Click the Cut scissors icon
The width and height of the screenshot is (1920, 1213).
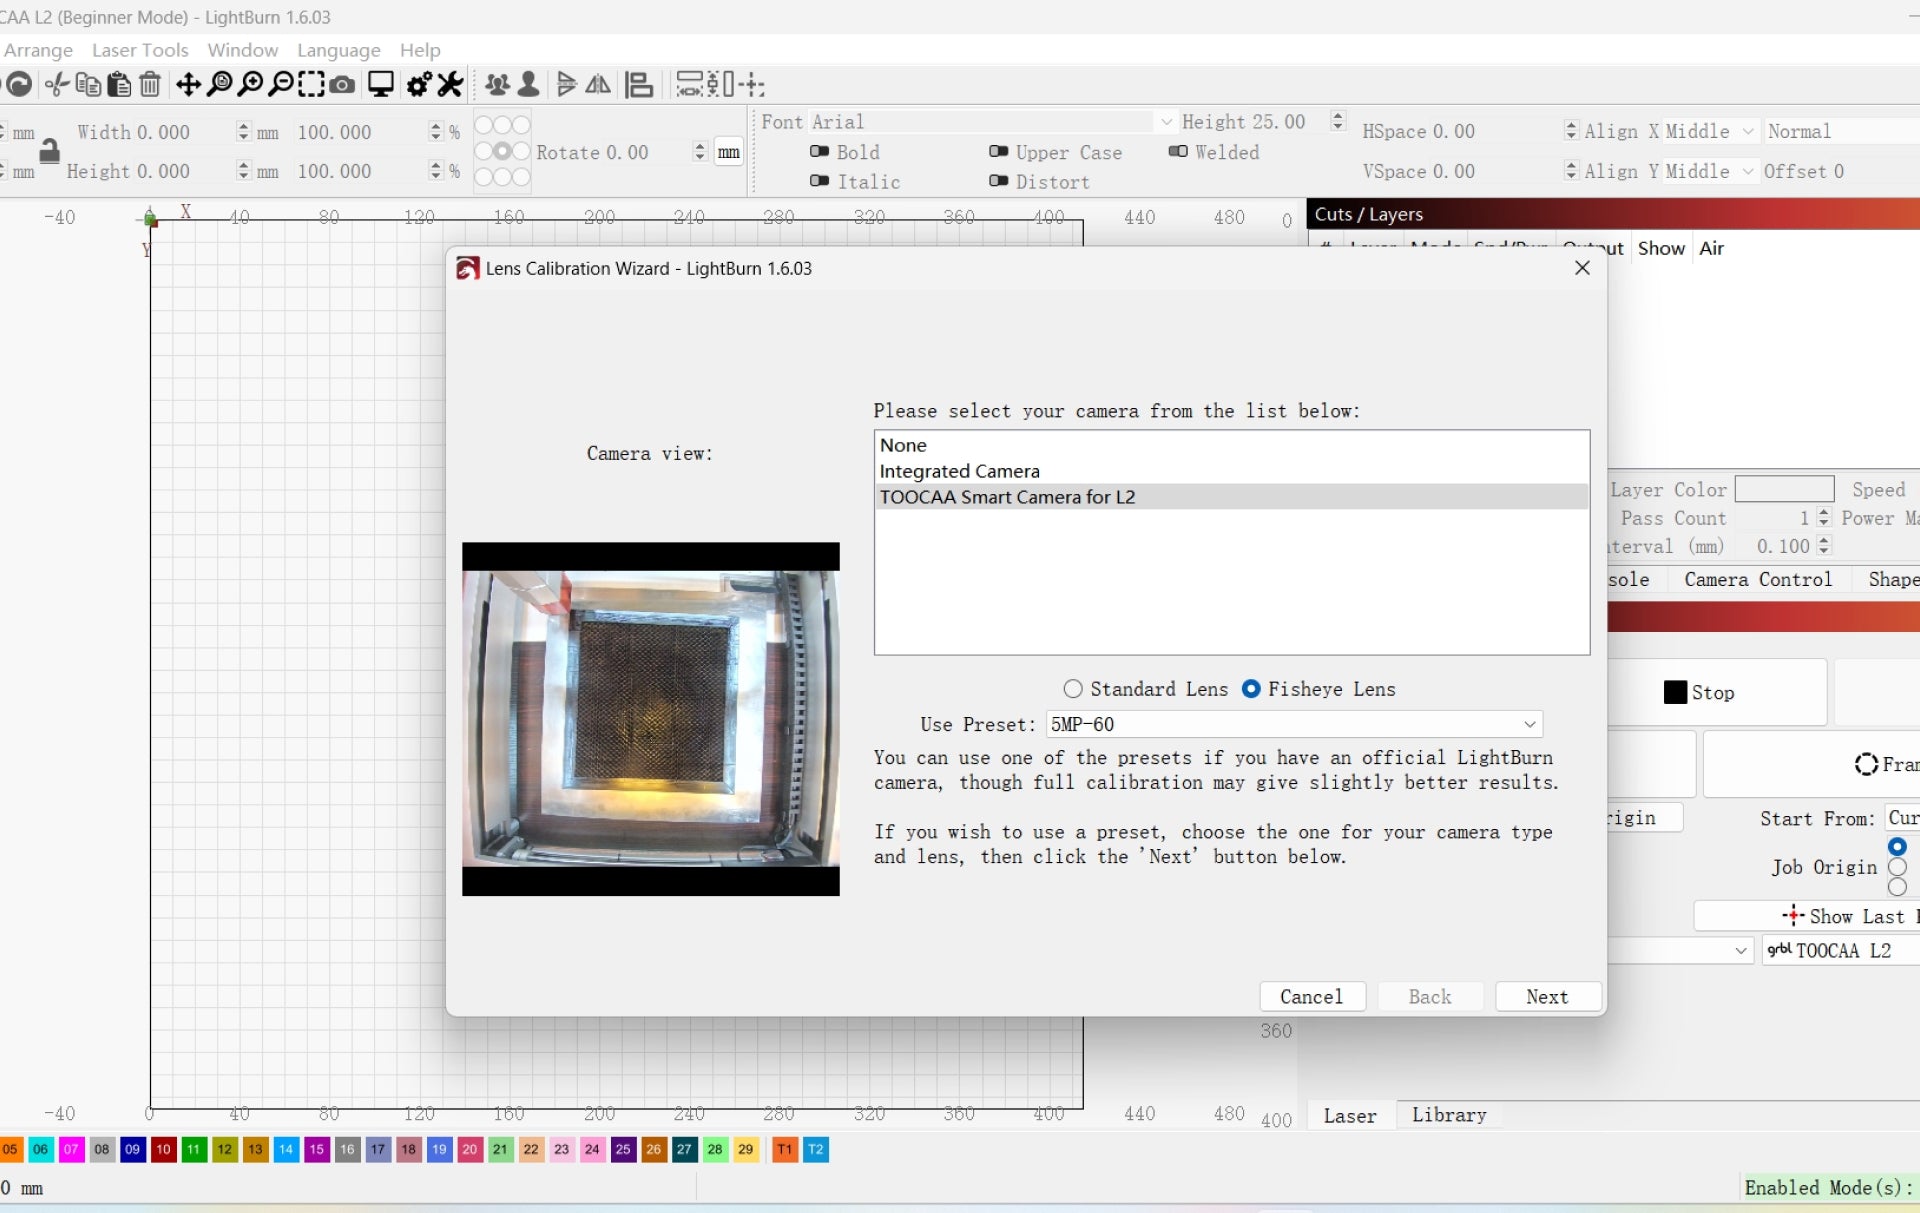tap(57, 85)
